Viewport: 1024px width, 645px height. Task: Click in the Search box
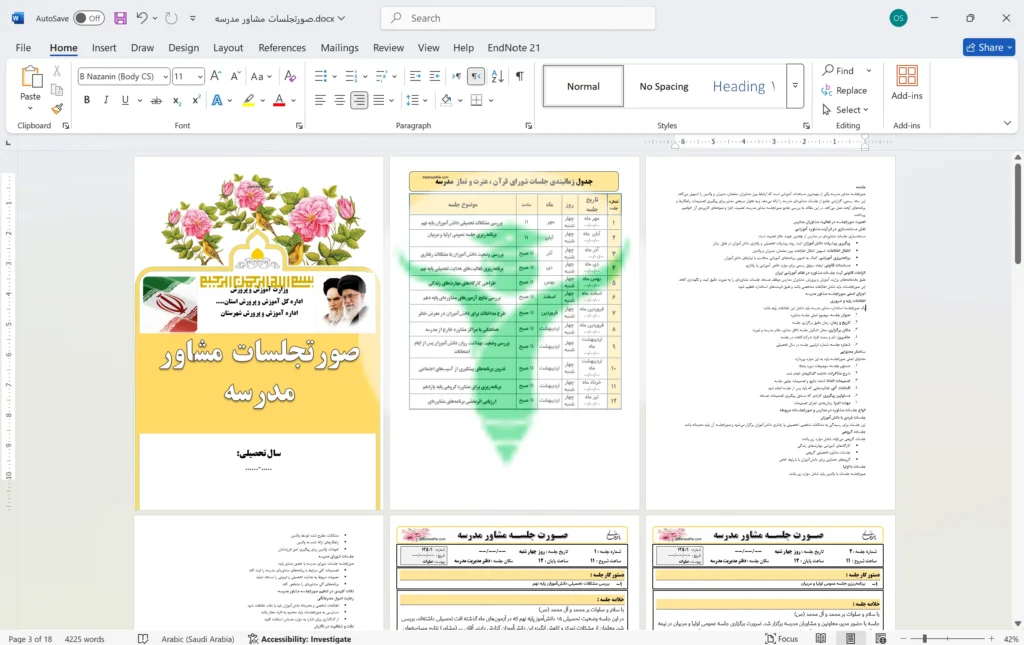pos(518,18)
